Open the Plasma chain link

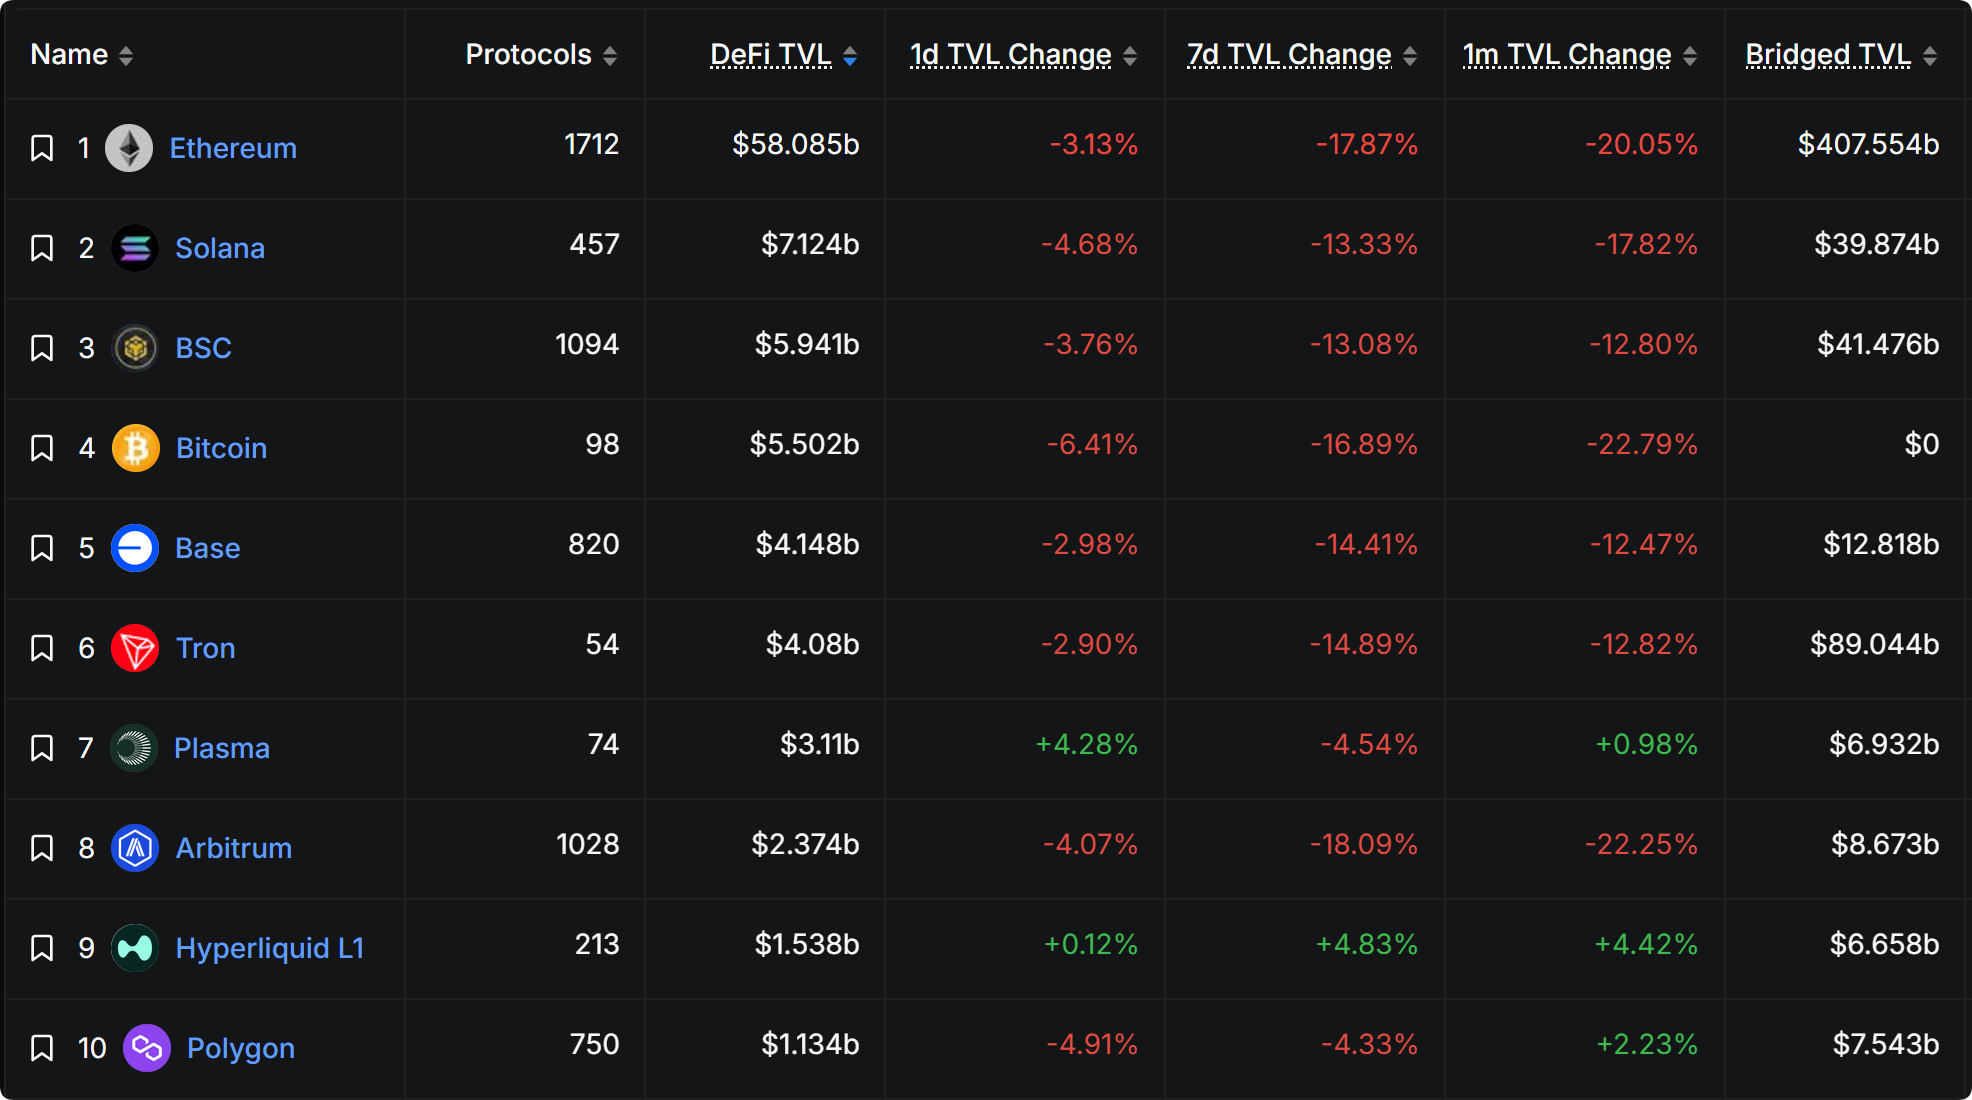pos(222,748)
